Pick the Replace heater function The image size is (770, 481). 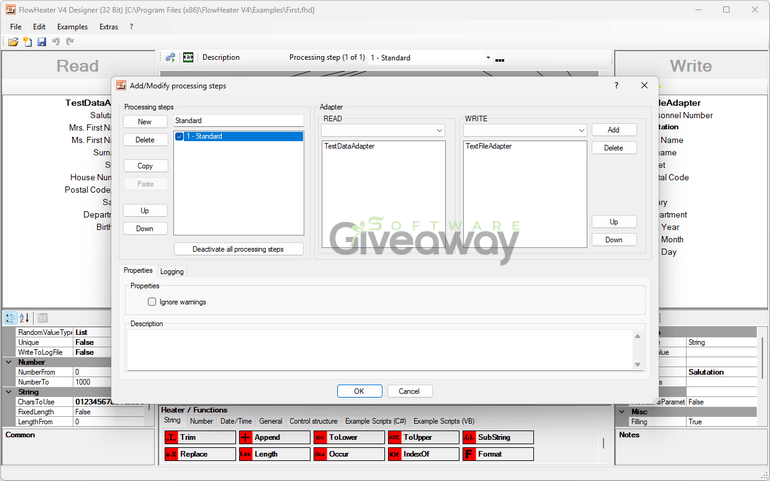[x=200, y=454]
